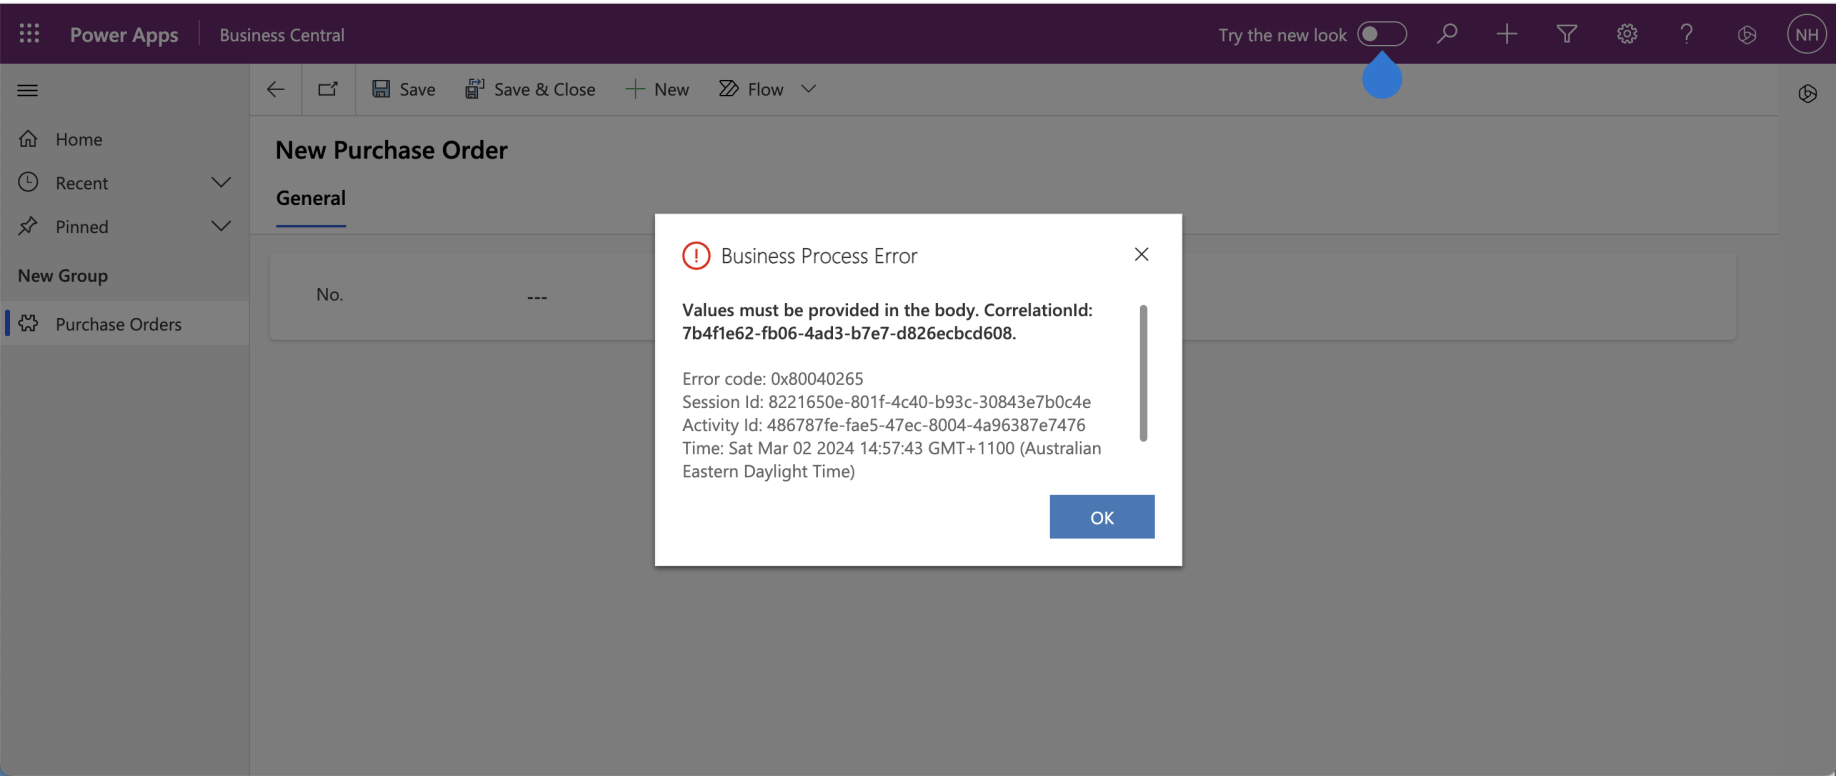The height and width of the screenshot is (776, 1836).
Task: Click OK in the error dialog
Action: coord(1101,517)
